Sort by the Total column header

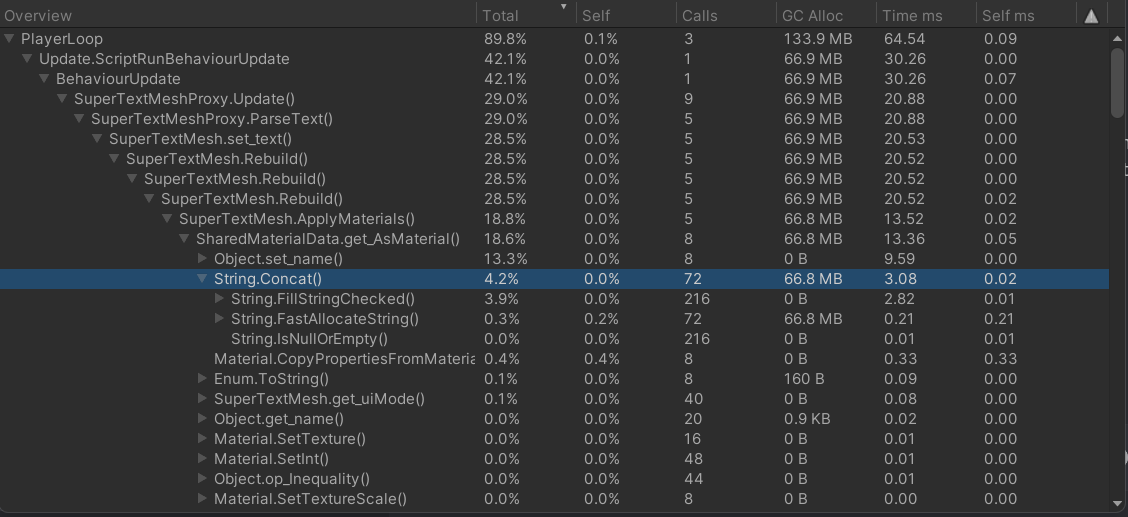click(527, 15)
